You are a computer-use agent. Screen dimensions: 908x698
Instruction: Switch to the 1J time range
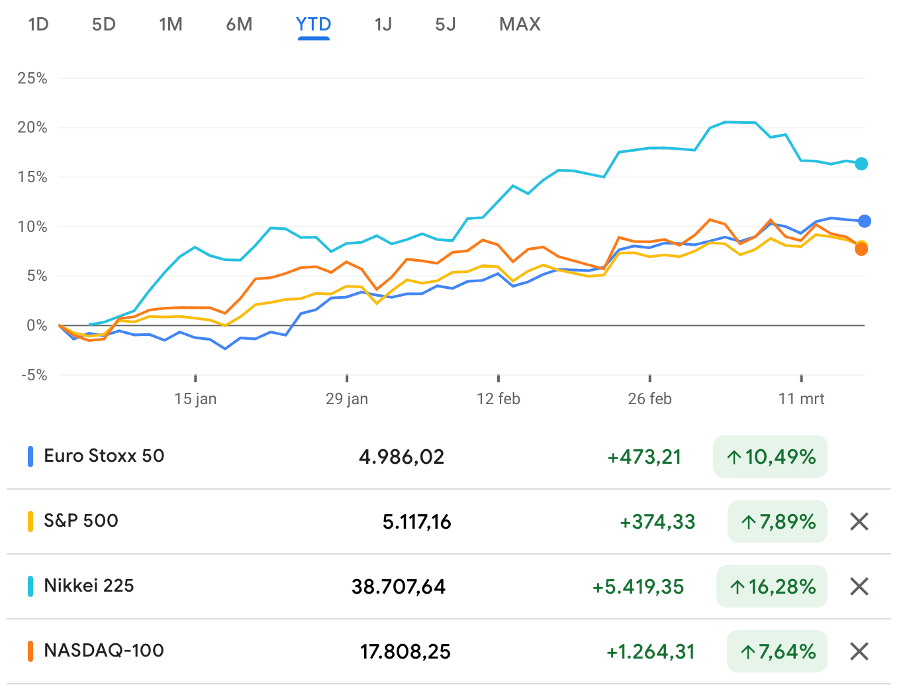[383, 24]
